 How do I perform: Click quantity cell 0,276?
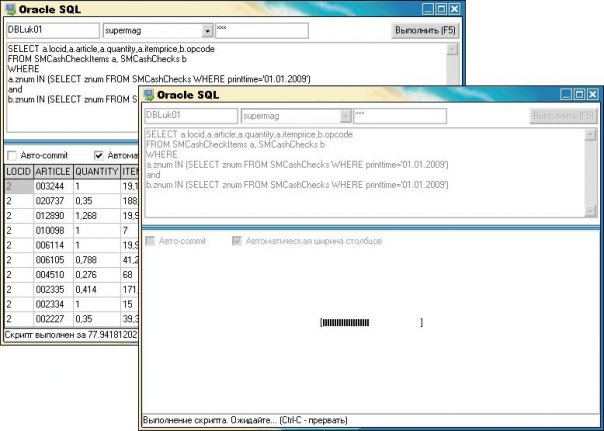click(97, 275)
